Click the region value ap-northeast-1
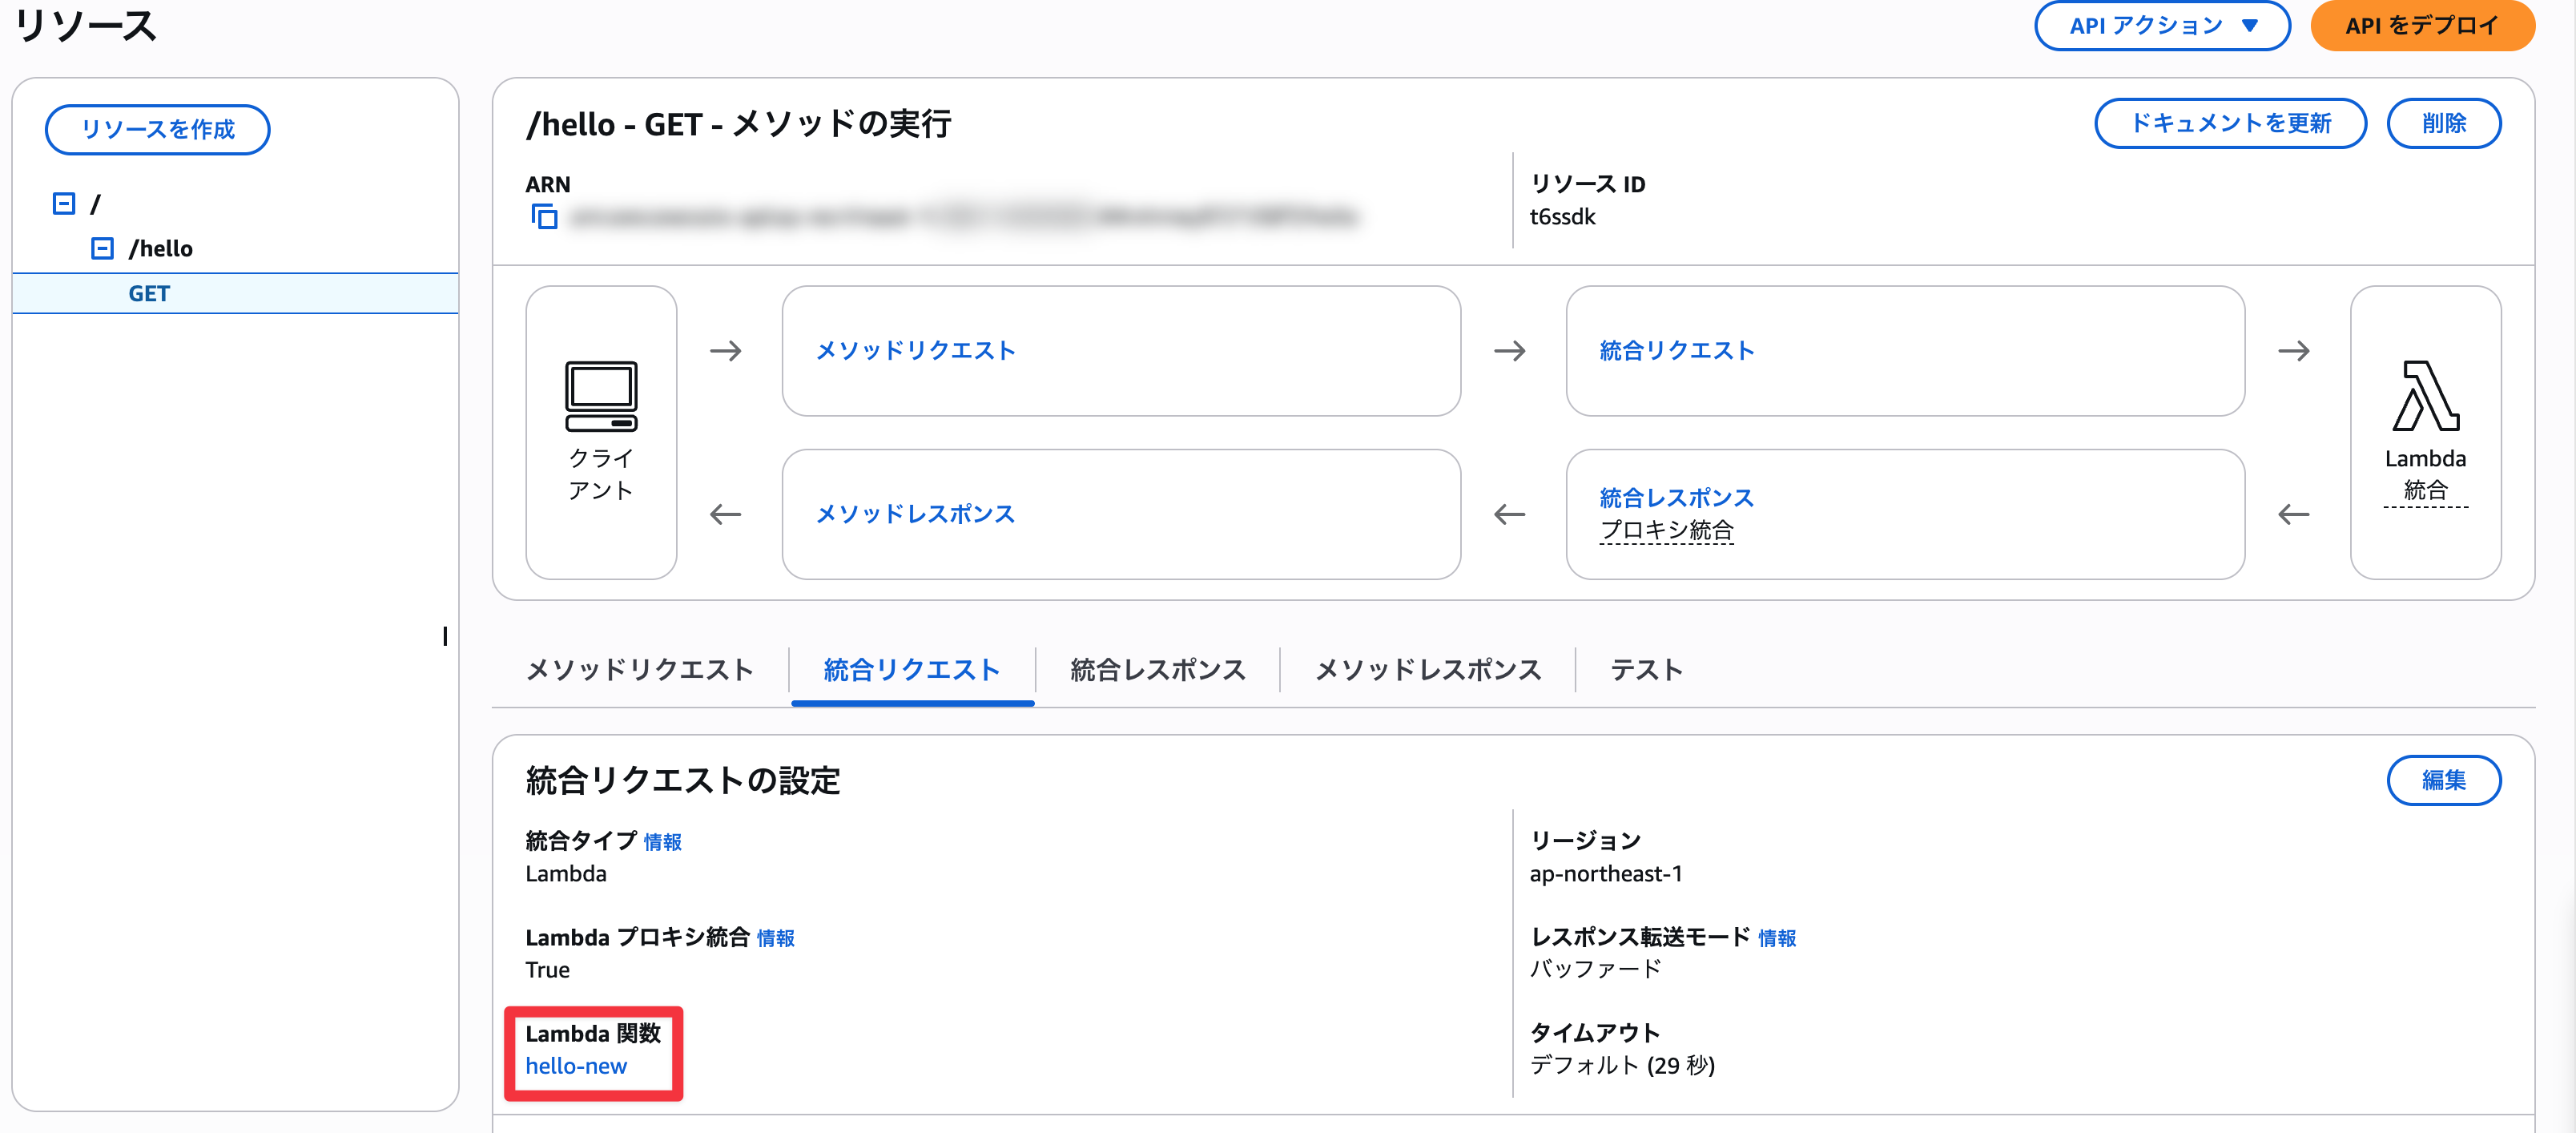This screenshot has width=2576, height=1133. coord(1605,873)
